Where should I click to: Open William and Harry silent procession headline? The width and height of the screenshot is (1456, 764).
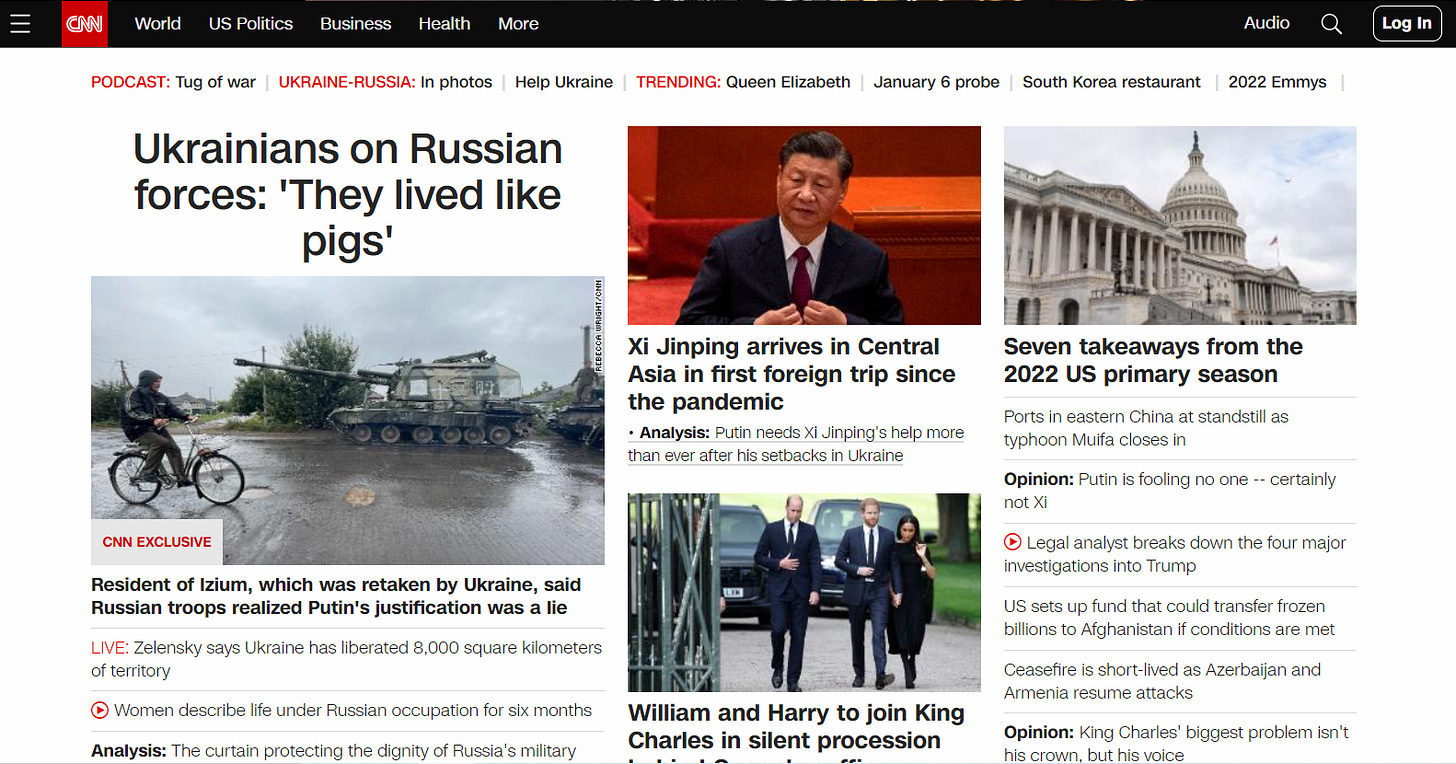click(796, 731)
